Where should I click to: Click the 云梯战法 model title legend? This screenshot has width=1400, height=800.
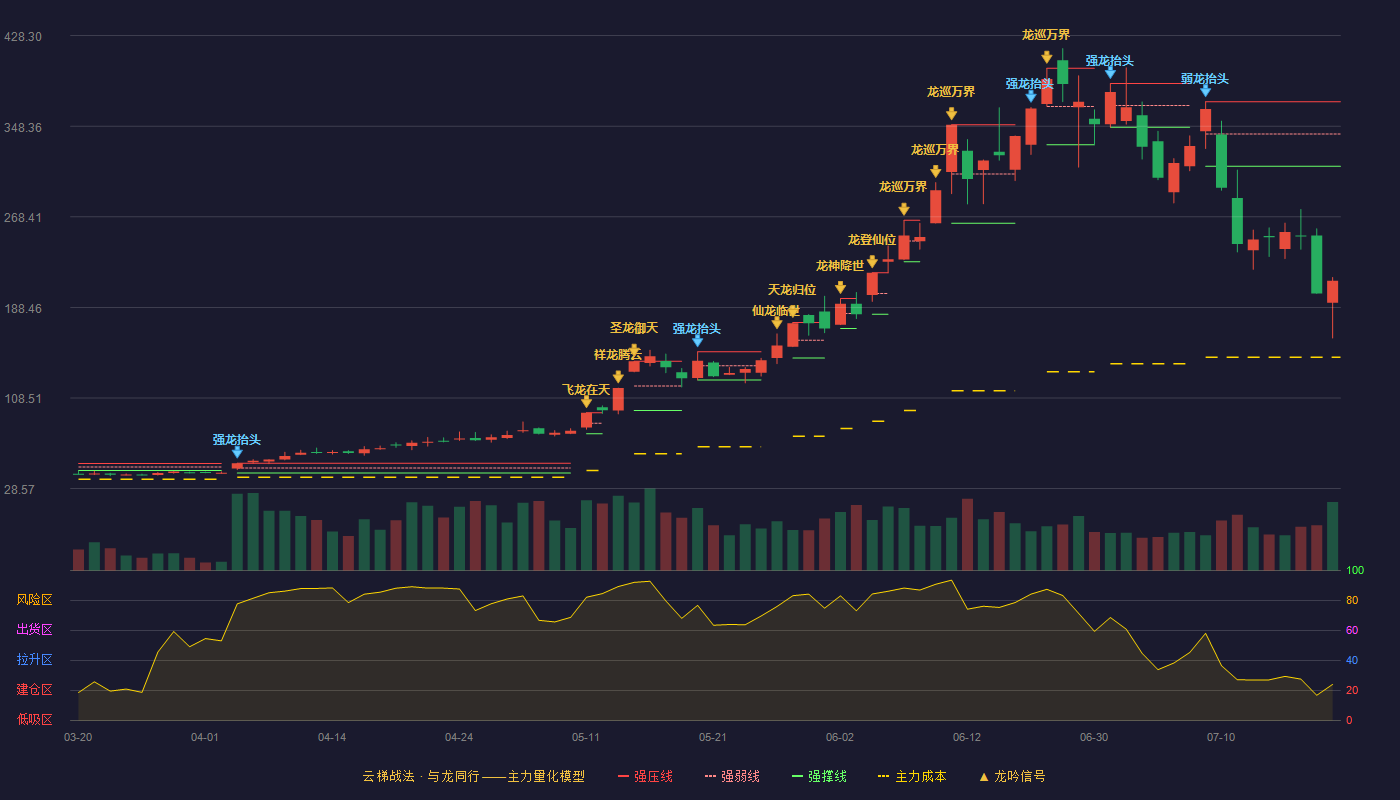click(474, 776)
